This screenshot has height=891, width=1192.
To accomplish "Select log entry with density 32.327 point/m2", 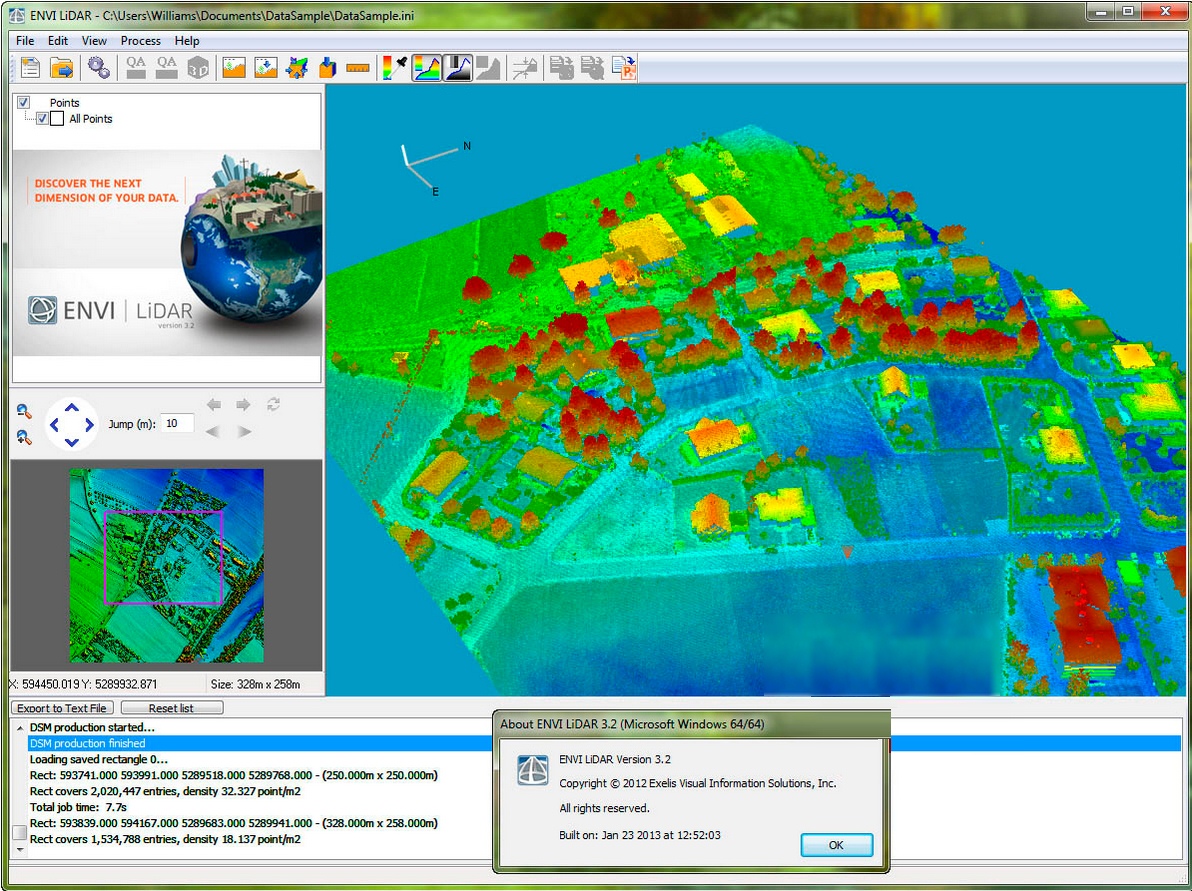I will point(165,791).
